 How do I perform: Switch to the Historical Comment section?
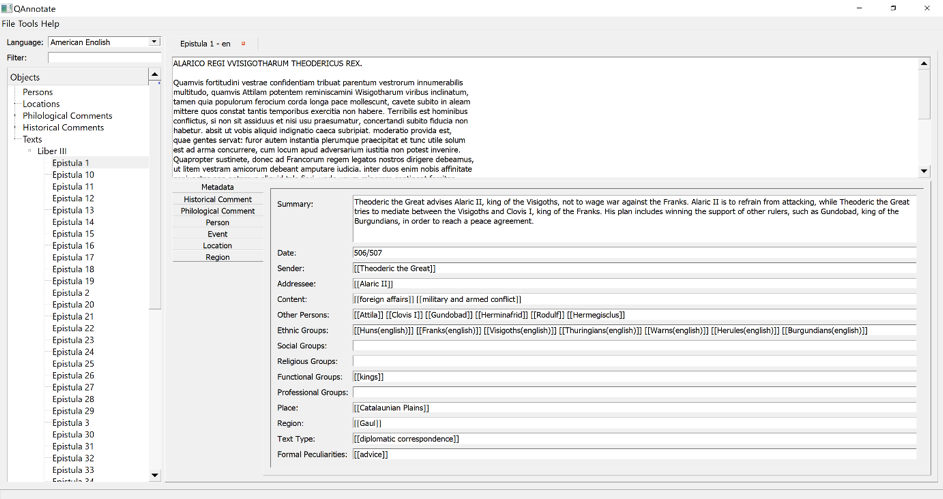pyautogui.click(x=217, y=199)
